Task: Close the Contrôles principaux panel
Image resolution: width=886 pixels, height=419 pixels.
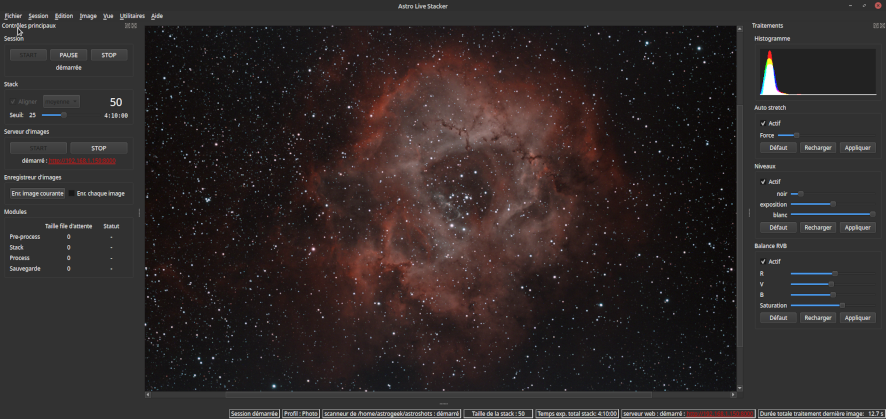Action: click(133, 26)
